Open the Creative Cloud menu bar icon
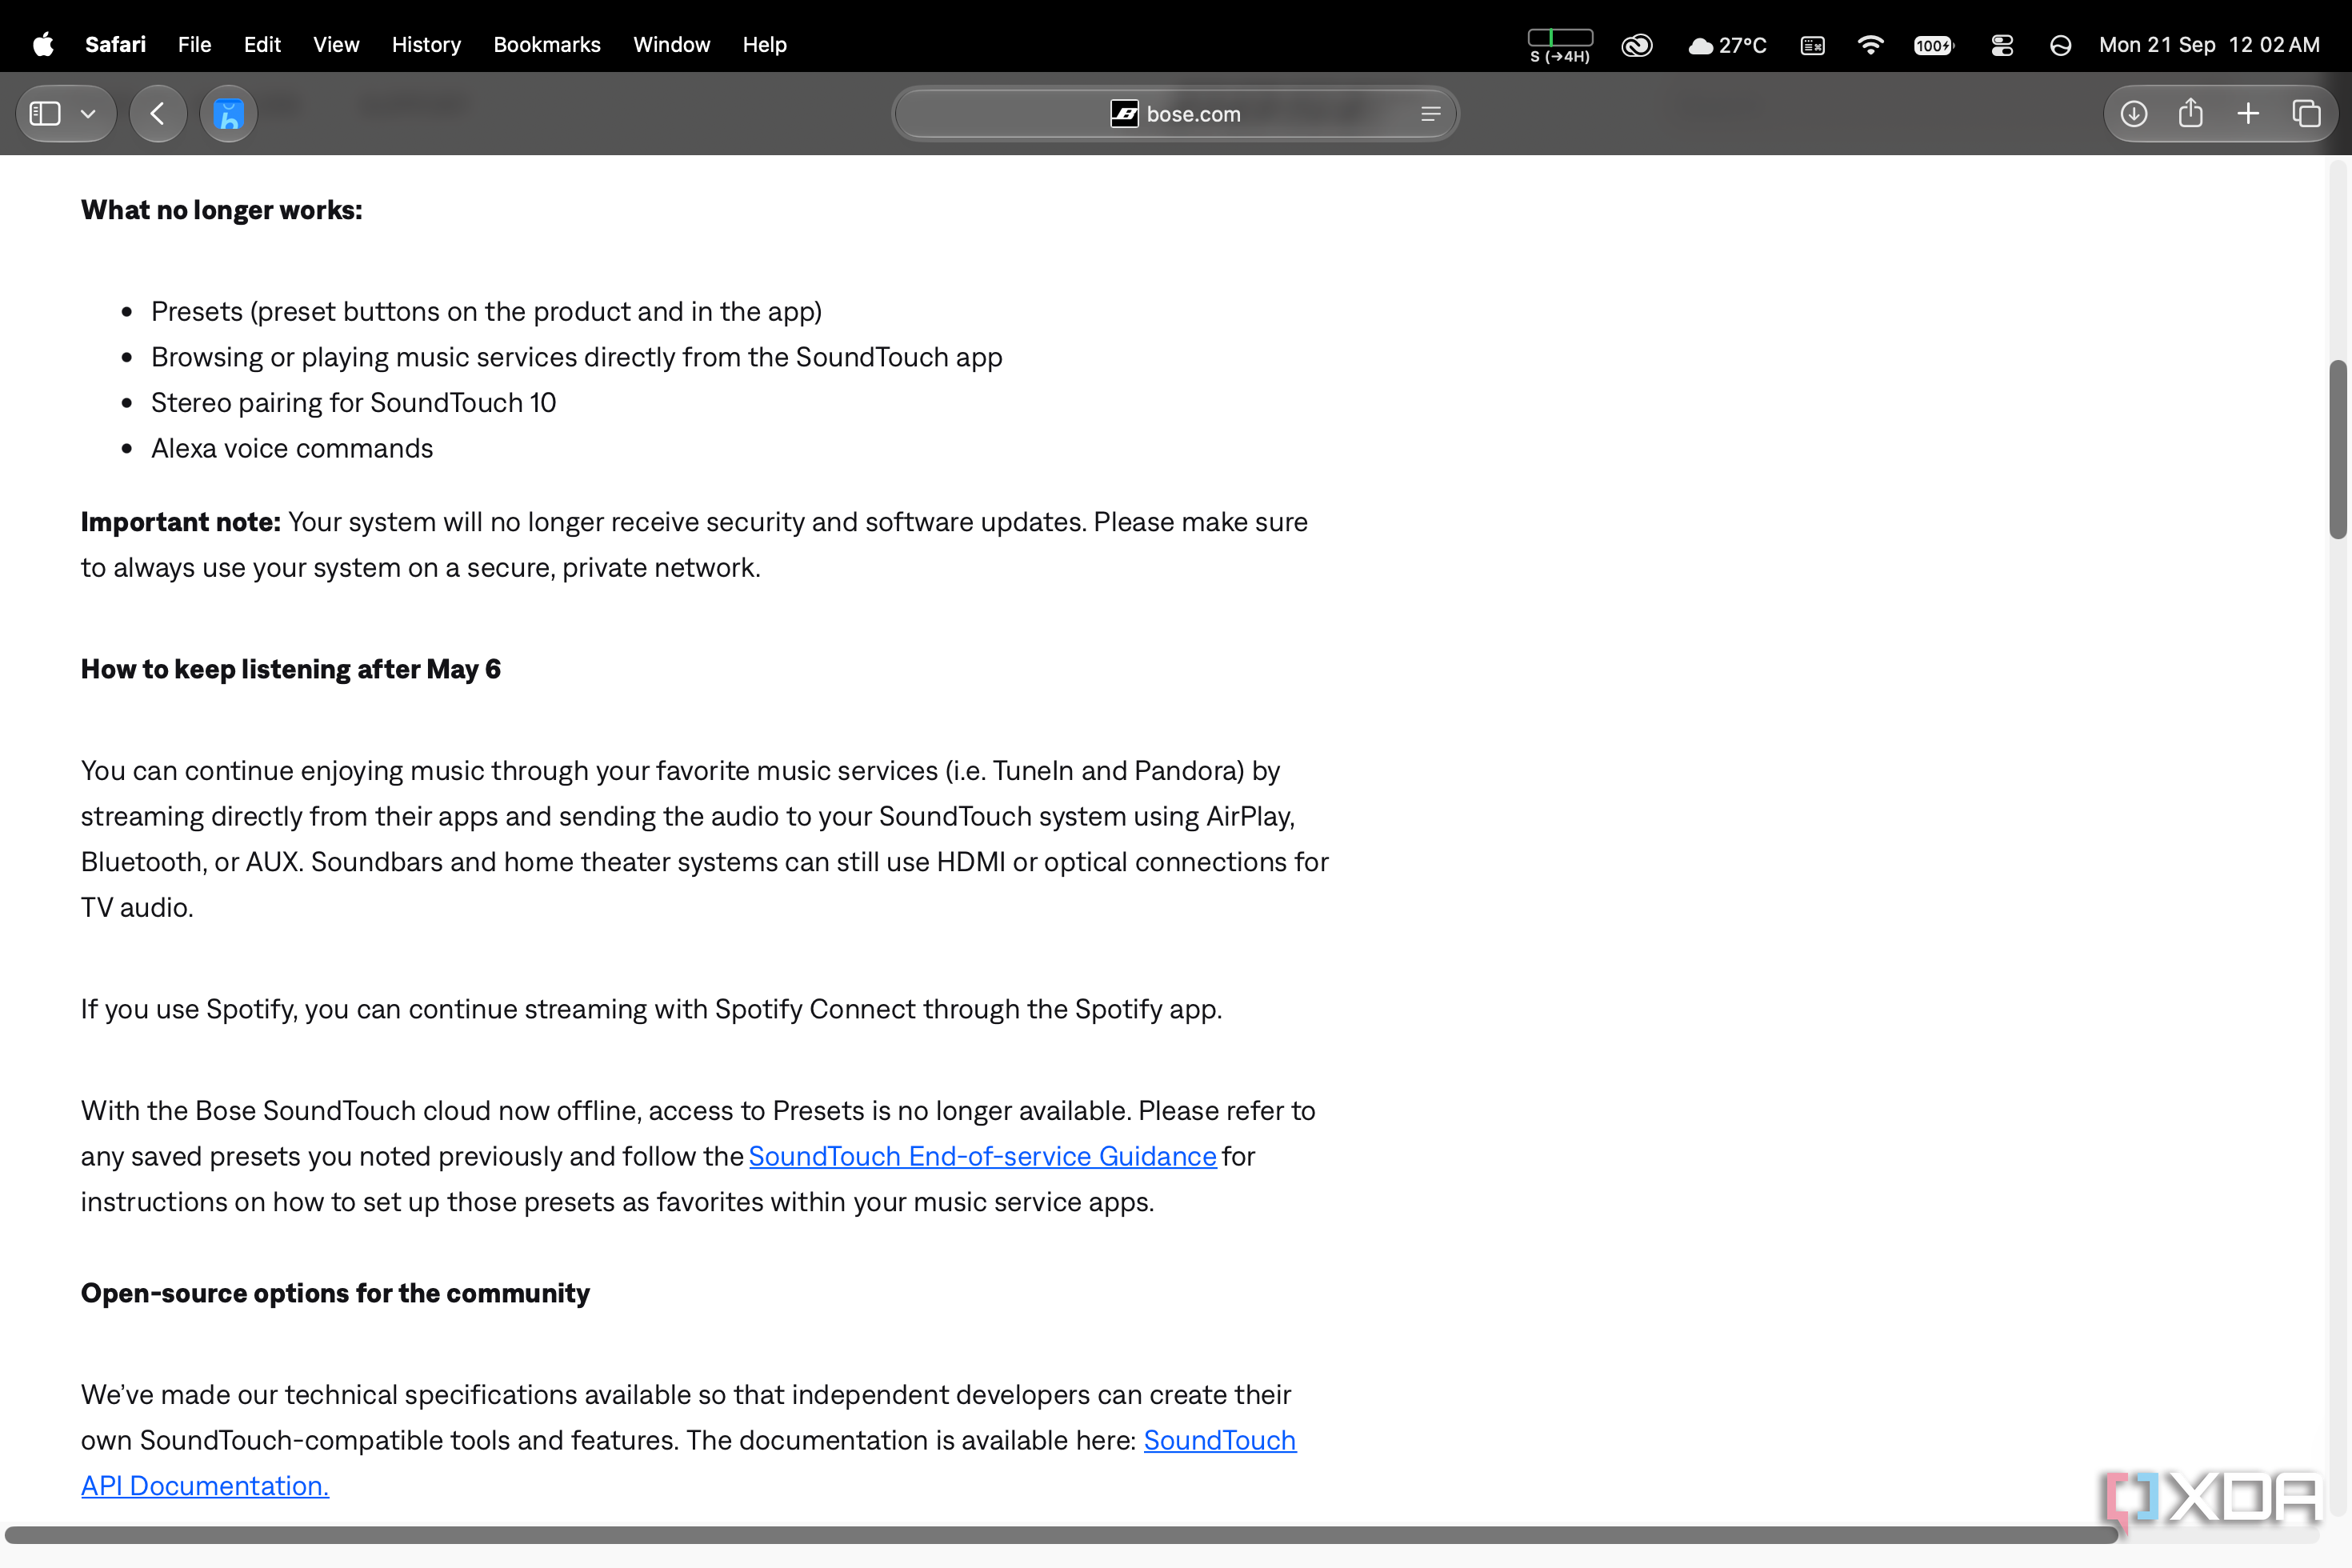Viewport: 2352px width, 1568px height. pyautogui.click(x=1637, y=45)
